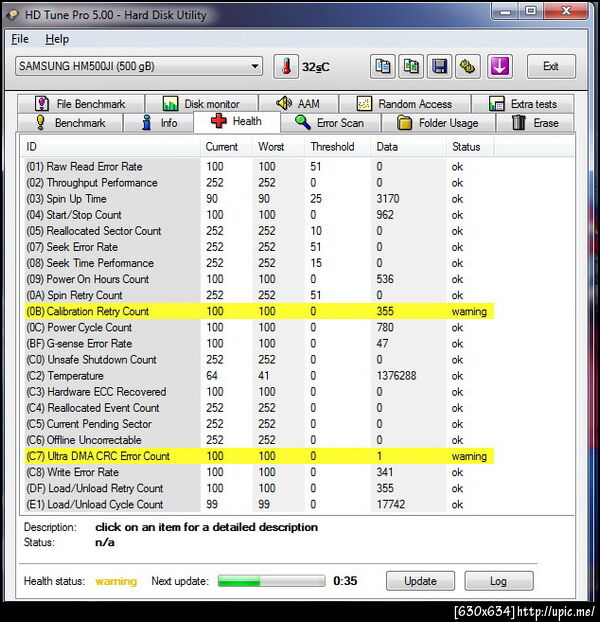Viewport: 600px width, 622px height.
Task: Maximize the HD Tune Pro window
Action: [x=531, y=11]
